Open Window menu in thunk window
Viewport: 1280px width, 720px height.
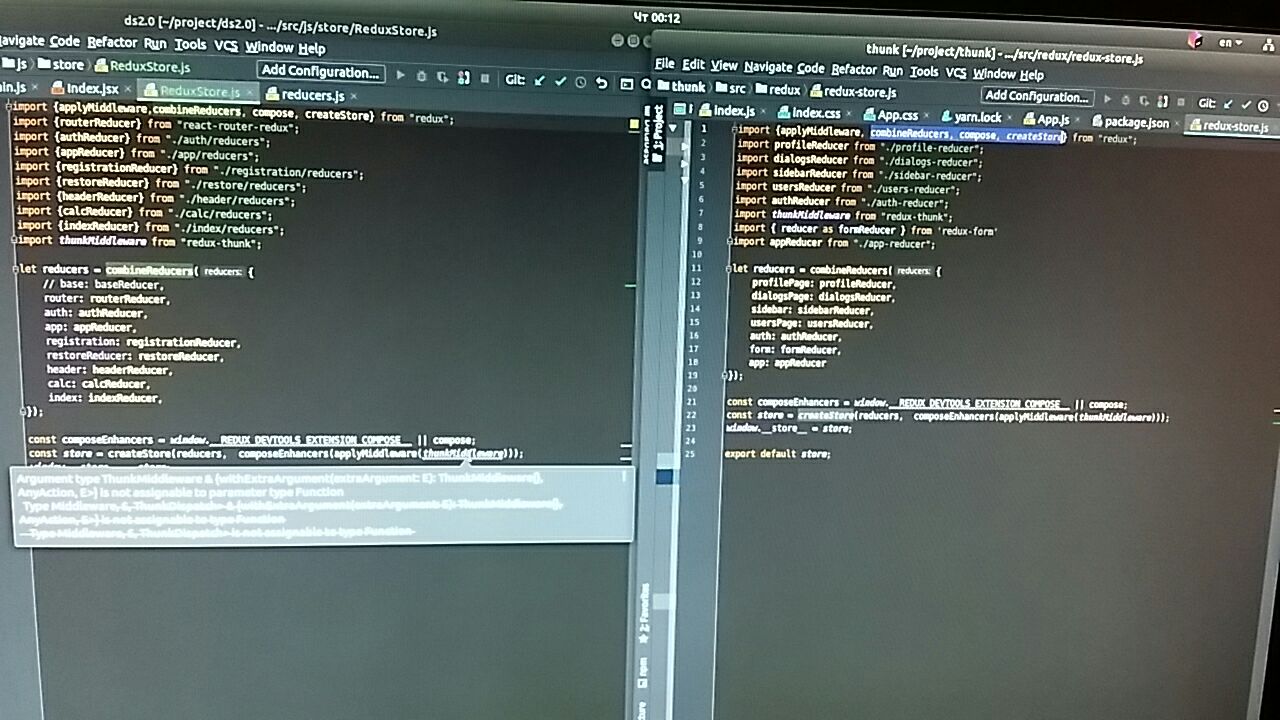pyautogui.click(x=994, y=74)
